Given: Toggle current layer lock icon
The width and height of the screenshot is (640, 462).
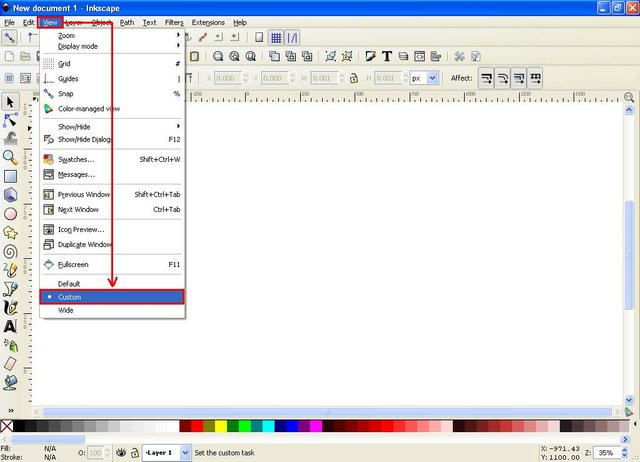Looking at the screenshot, I should (x=135, y=453).
